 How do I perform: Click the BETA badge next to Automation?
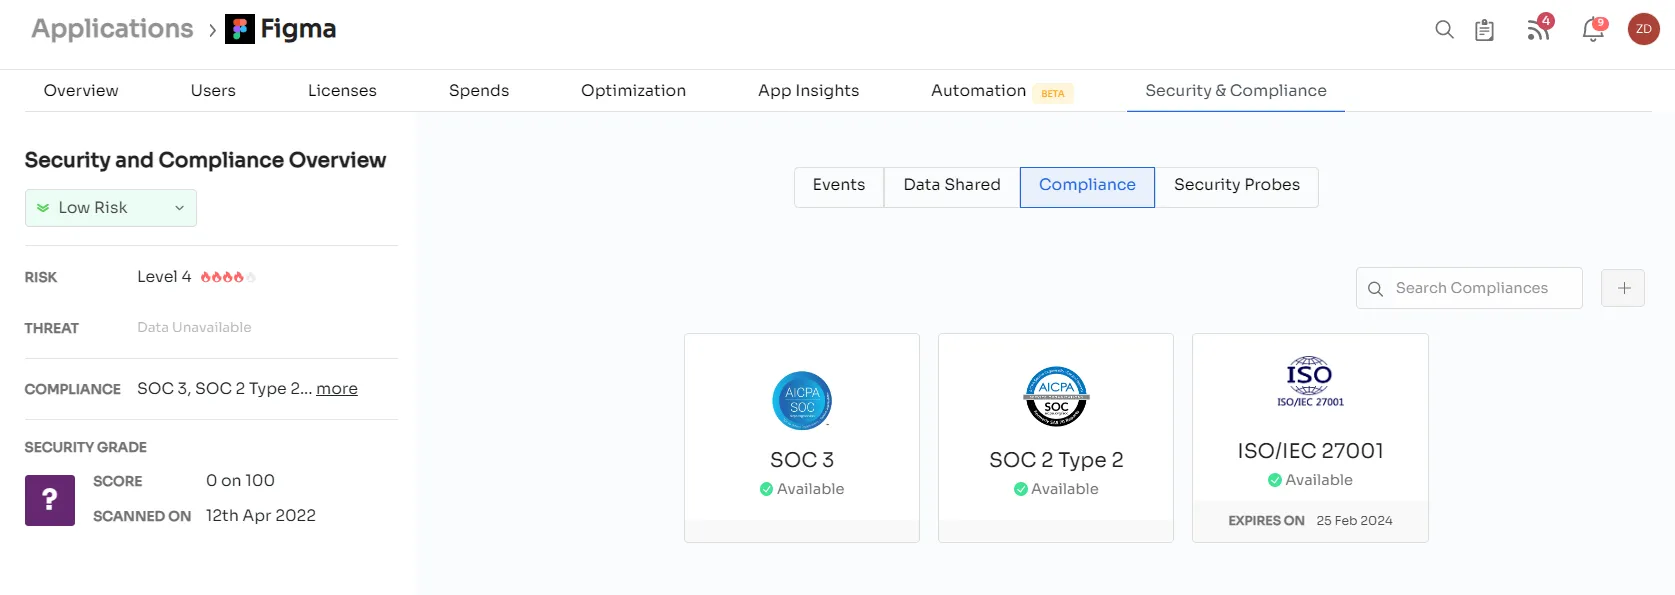click(x=1053, y=94)
